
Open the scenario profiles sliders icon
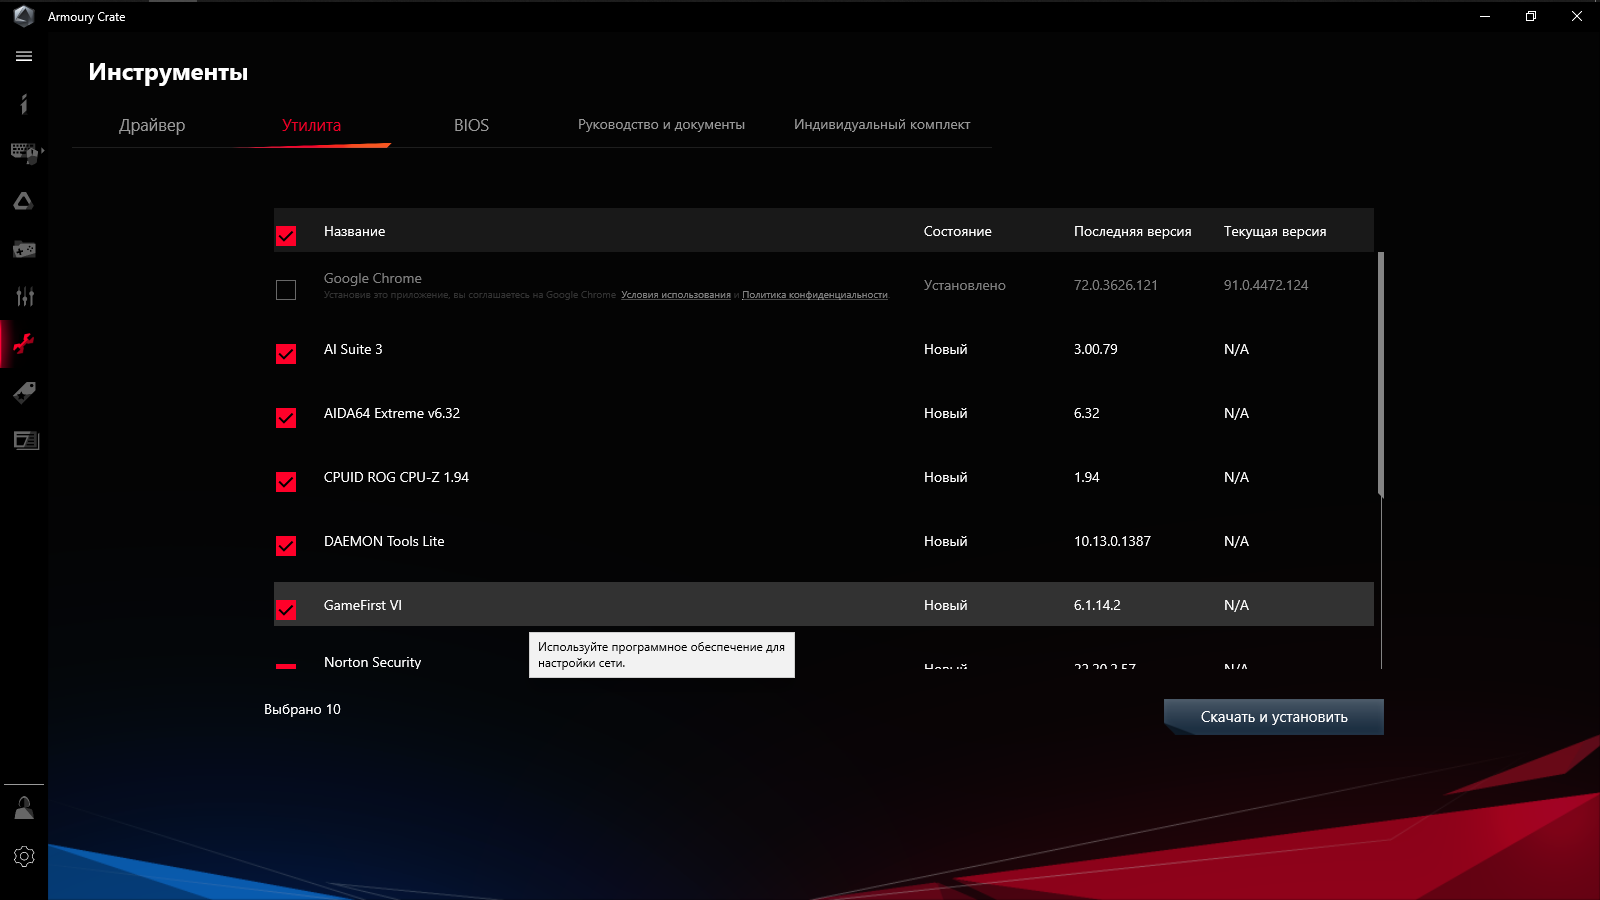[x=24, y=296]
